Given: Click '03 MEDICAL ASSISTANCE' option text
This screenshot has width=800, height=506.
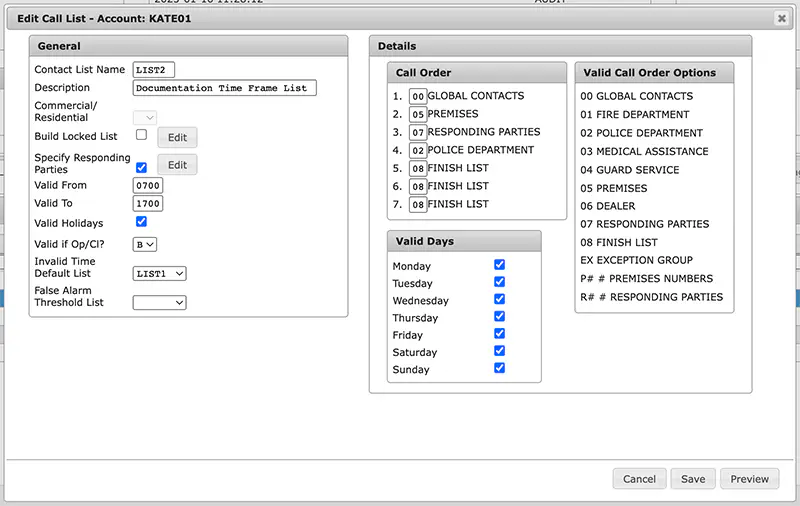Looking at the screenshot, I should pyautogui.click(x=644, y=151).
